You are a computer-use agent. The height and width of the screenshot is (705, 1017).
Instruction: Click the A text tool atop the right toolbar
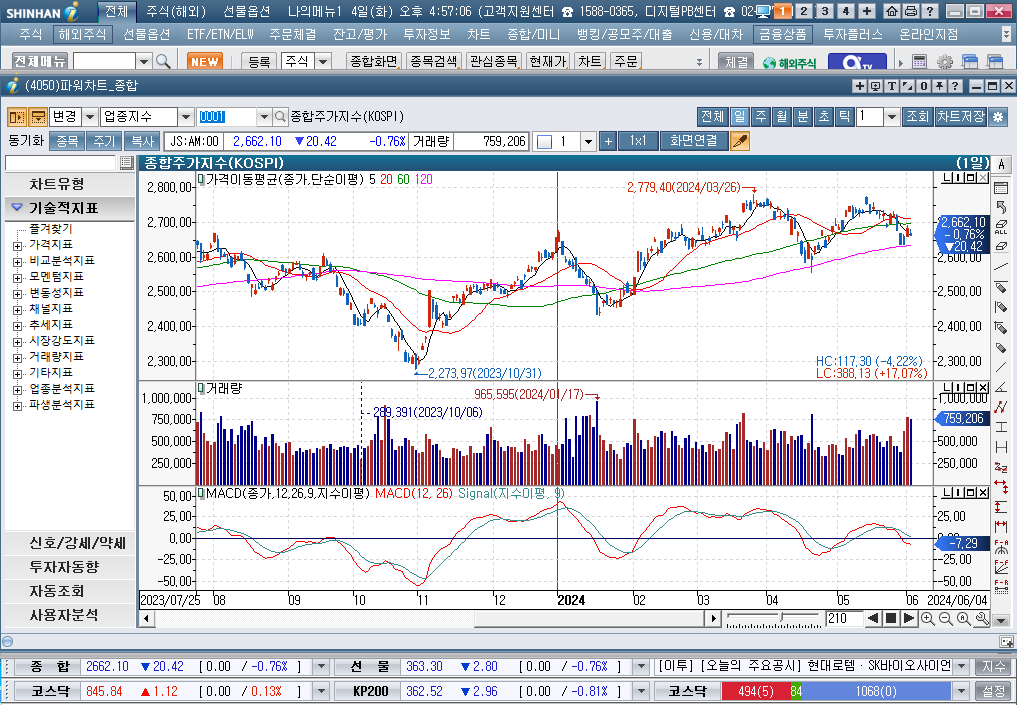1001,164
